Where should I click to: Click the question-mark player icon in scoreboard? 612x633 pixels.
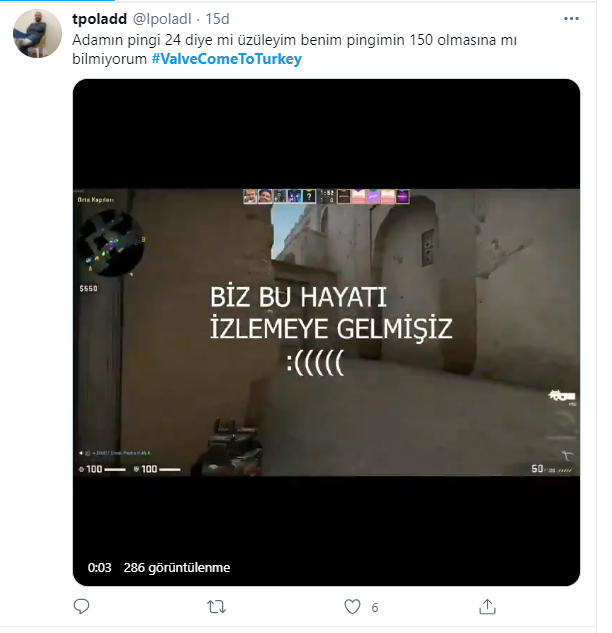(309, 196)
